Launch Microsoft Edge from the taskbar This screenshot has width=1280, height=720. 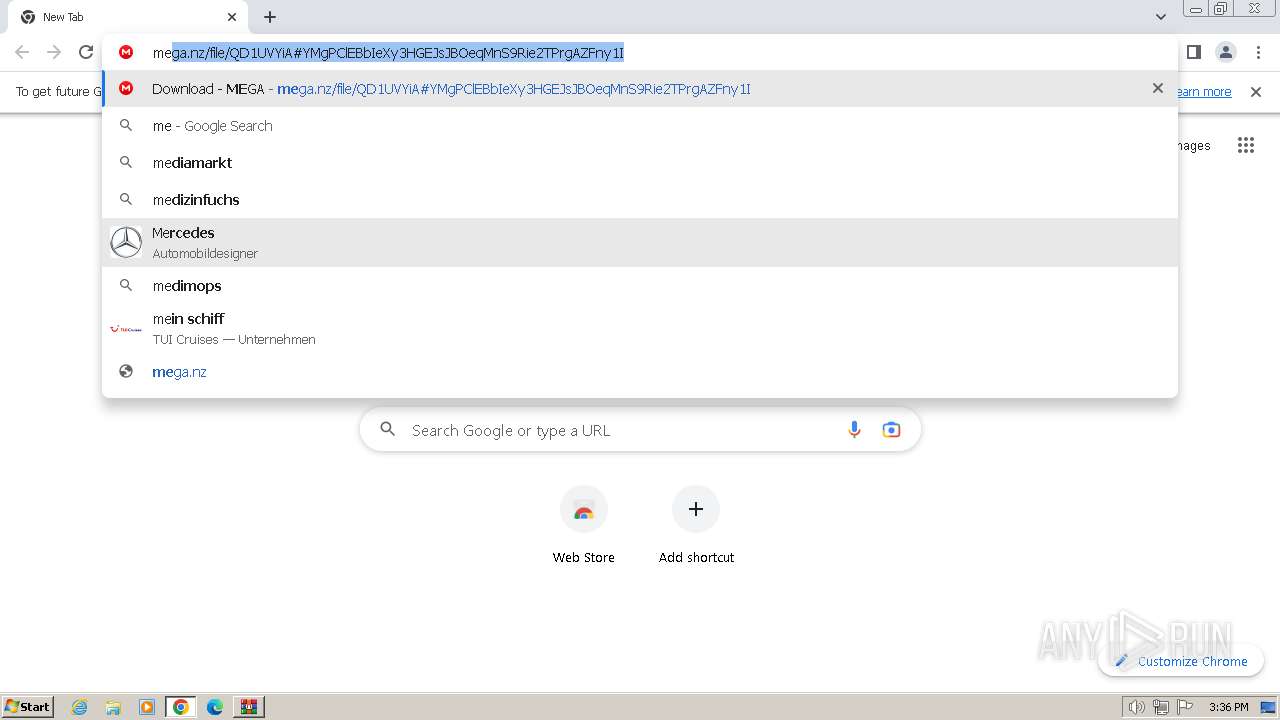pos(215,707)
